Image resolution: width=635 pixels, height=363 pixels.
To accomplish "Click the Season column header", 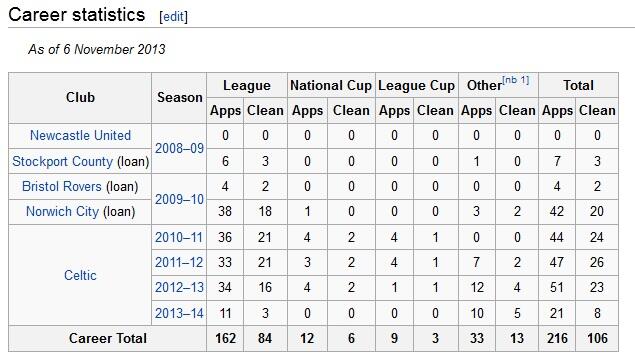I will point(179,98).
